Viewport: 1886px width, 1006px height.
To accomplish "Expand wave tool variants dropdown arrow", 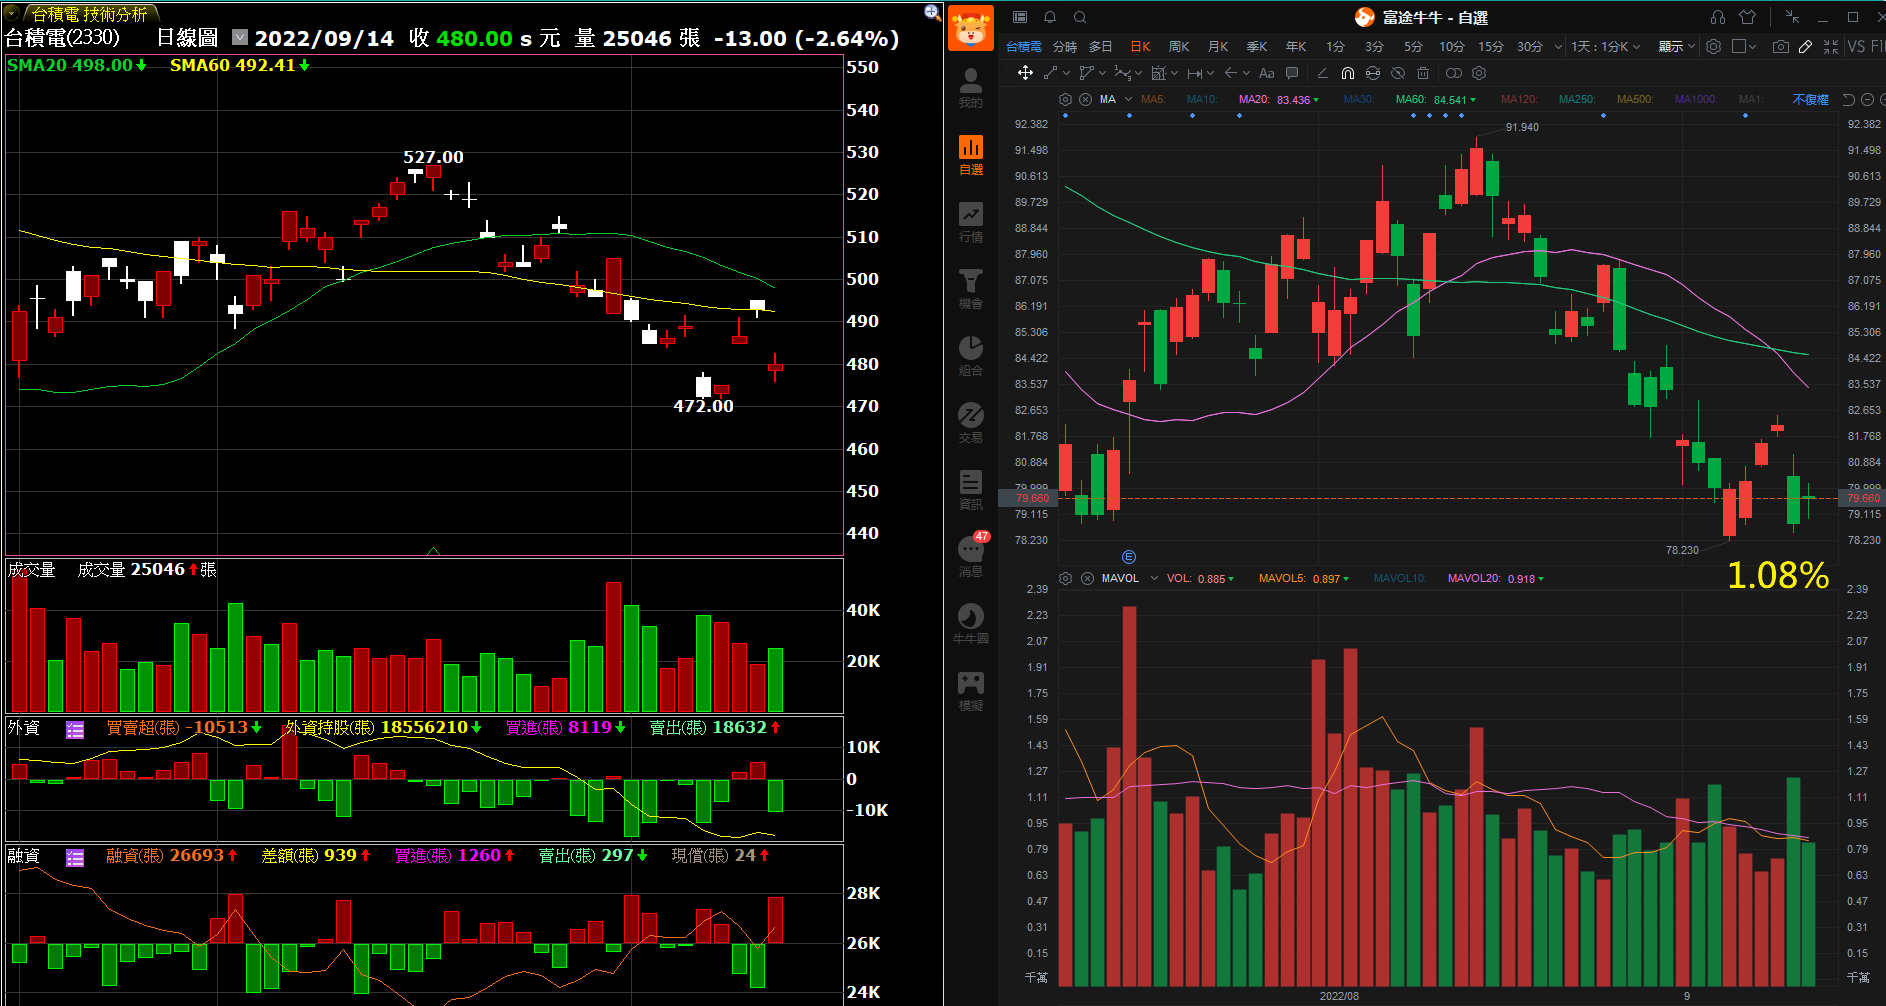I will click(x=1138, y=73).
